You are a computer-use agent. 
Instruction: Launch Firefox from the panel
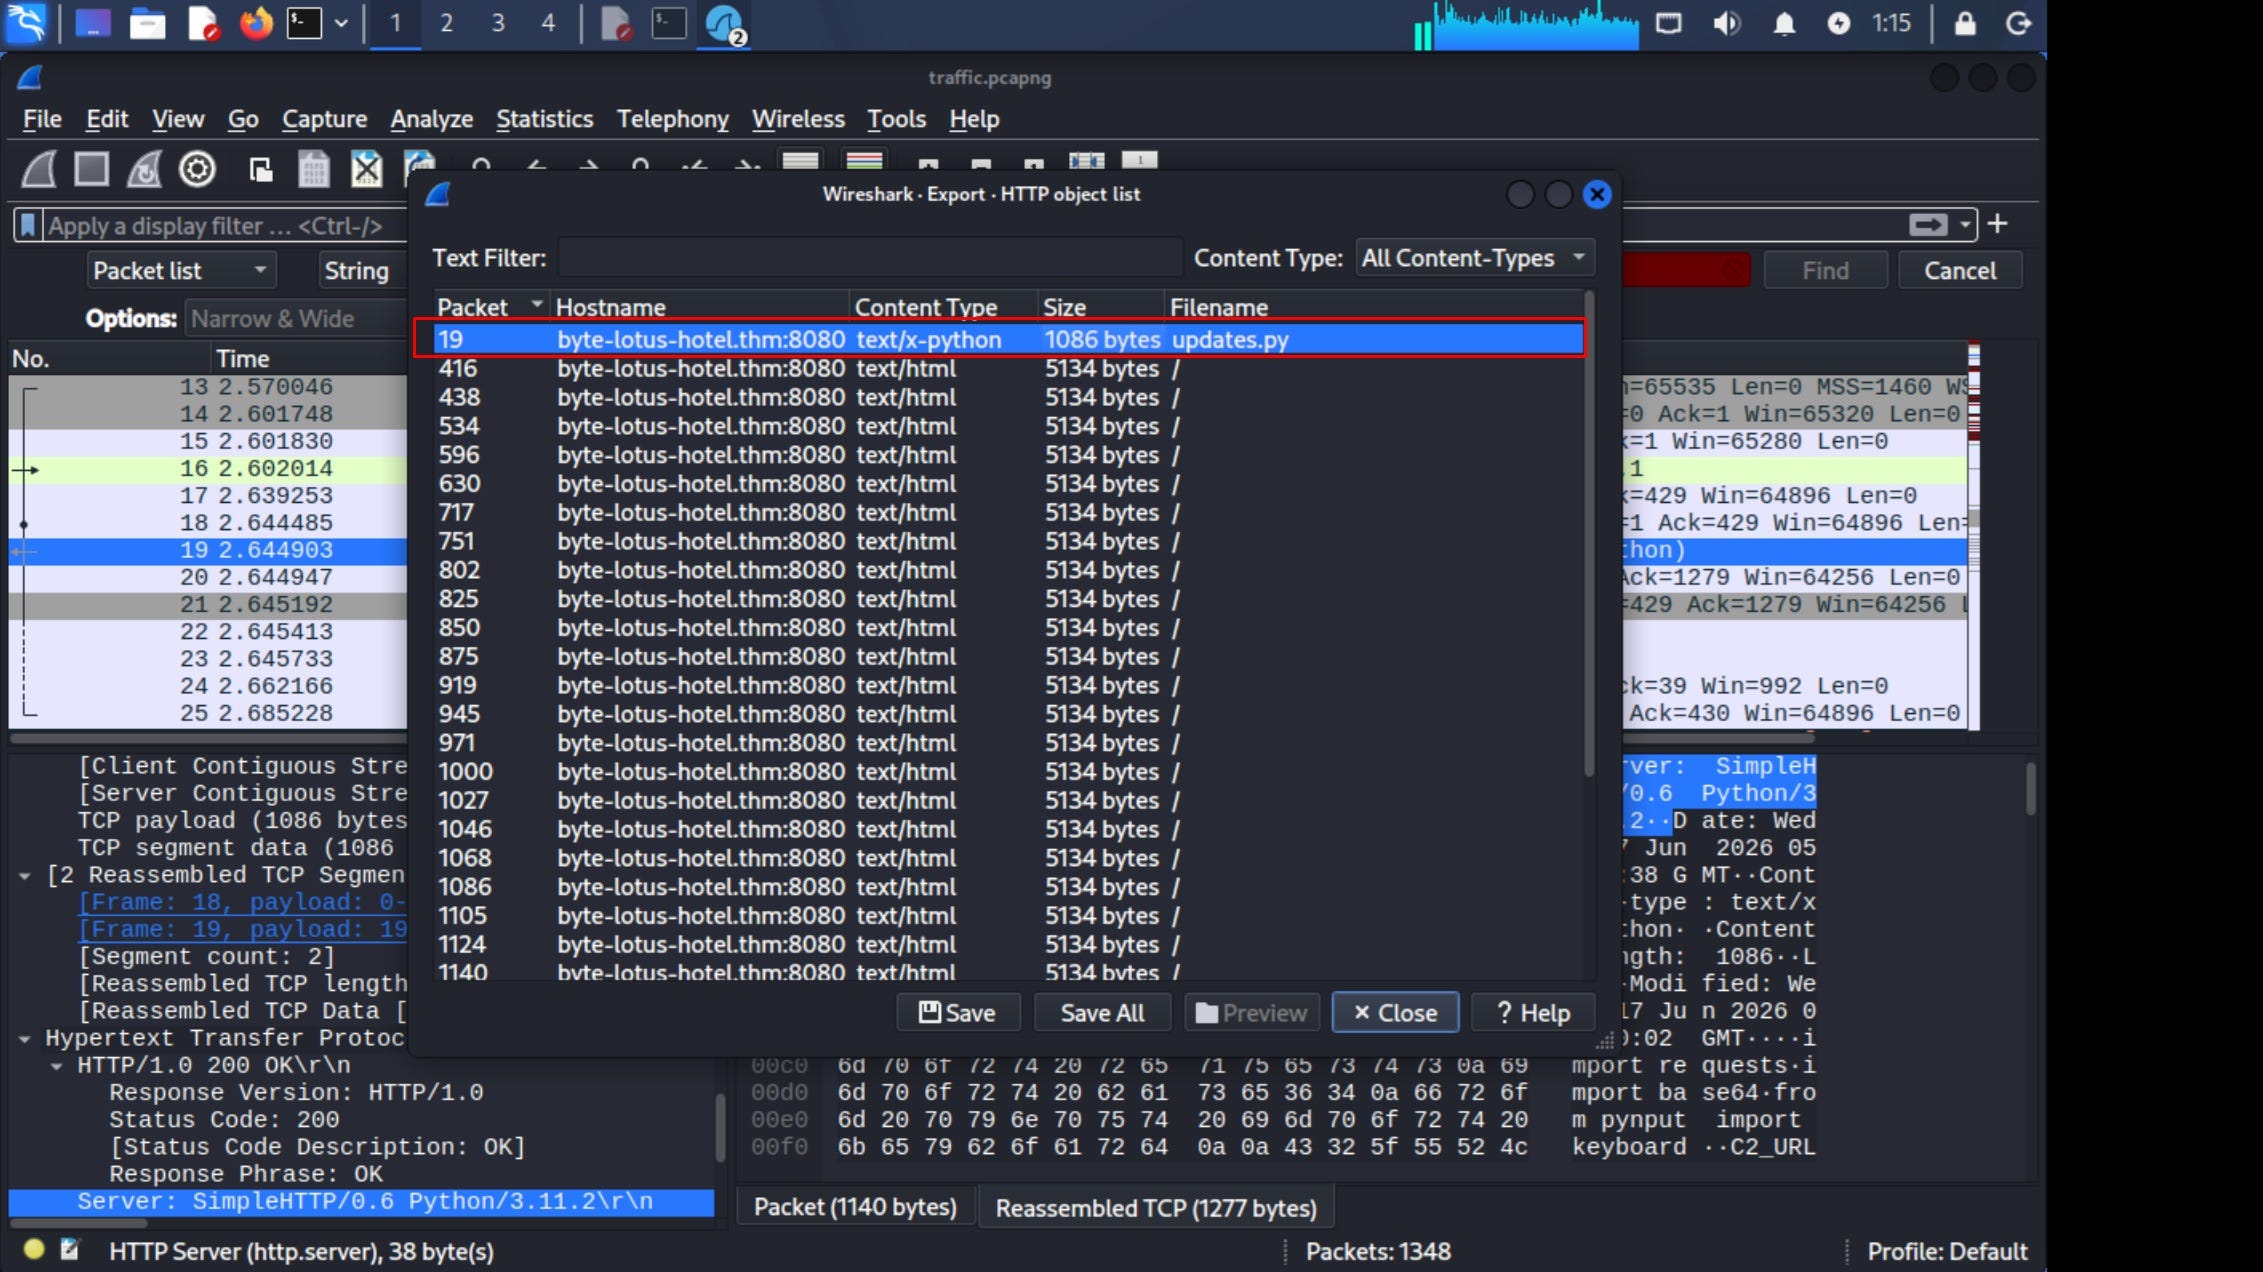(x=255, y=23)
